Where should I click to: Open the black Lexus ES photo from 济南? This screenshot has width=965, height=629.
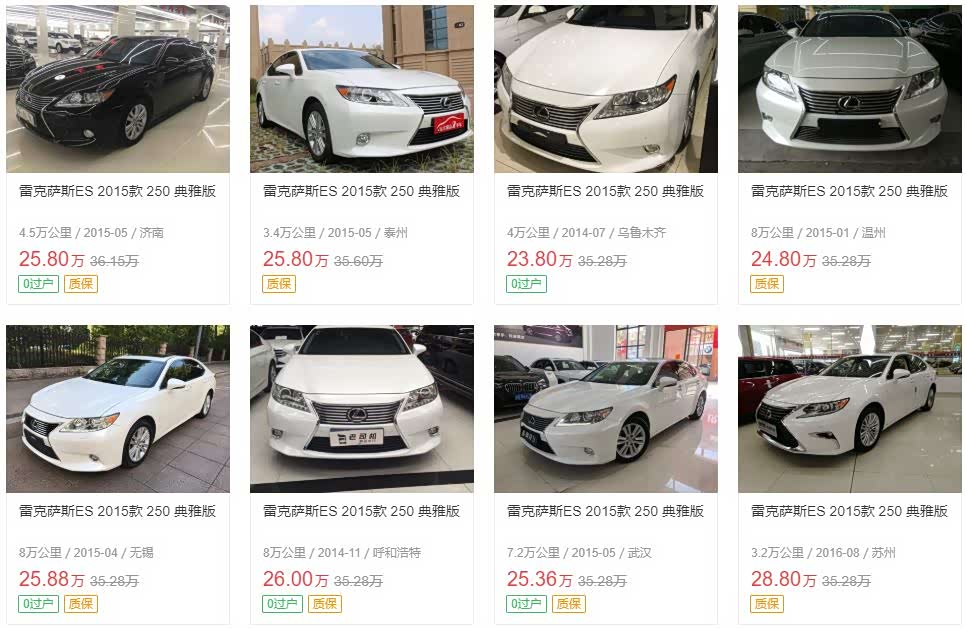click(x=118, y=89)
